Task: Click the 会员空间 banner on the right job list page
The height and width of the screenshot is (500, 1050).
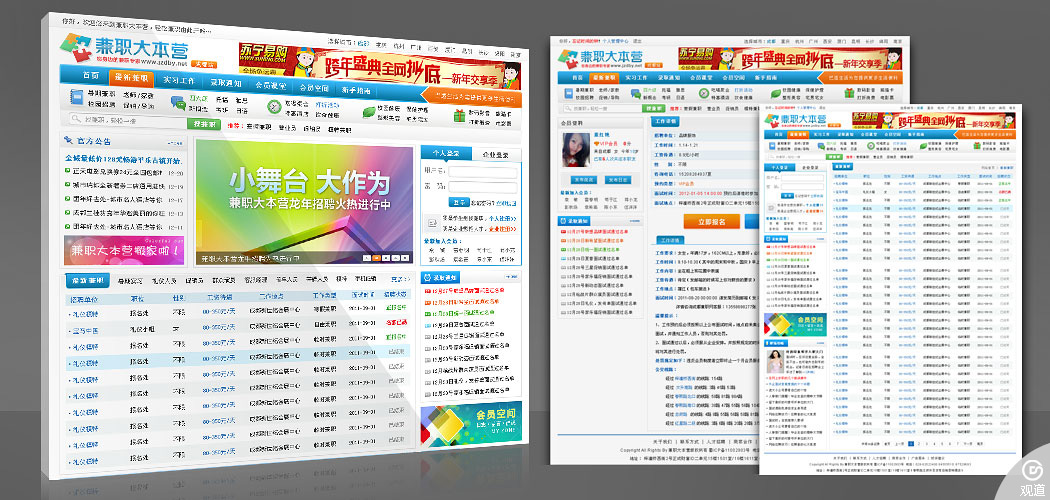Action: [795, 324]
